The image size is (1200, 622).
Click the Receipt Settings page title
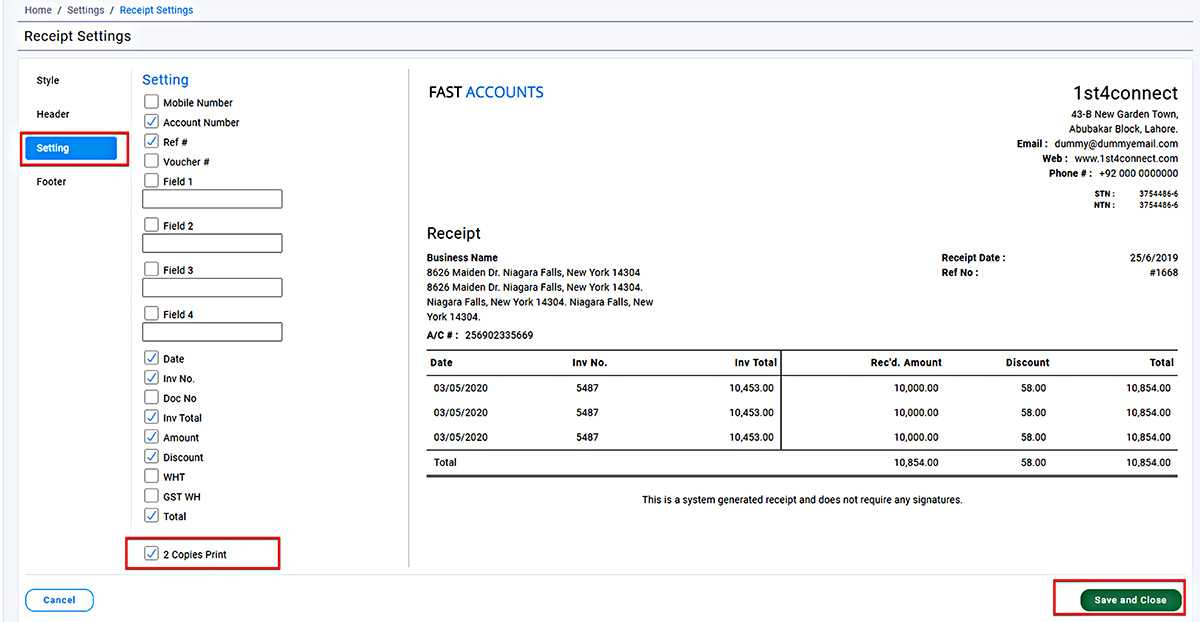(77, 36)
